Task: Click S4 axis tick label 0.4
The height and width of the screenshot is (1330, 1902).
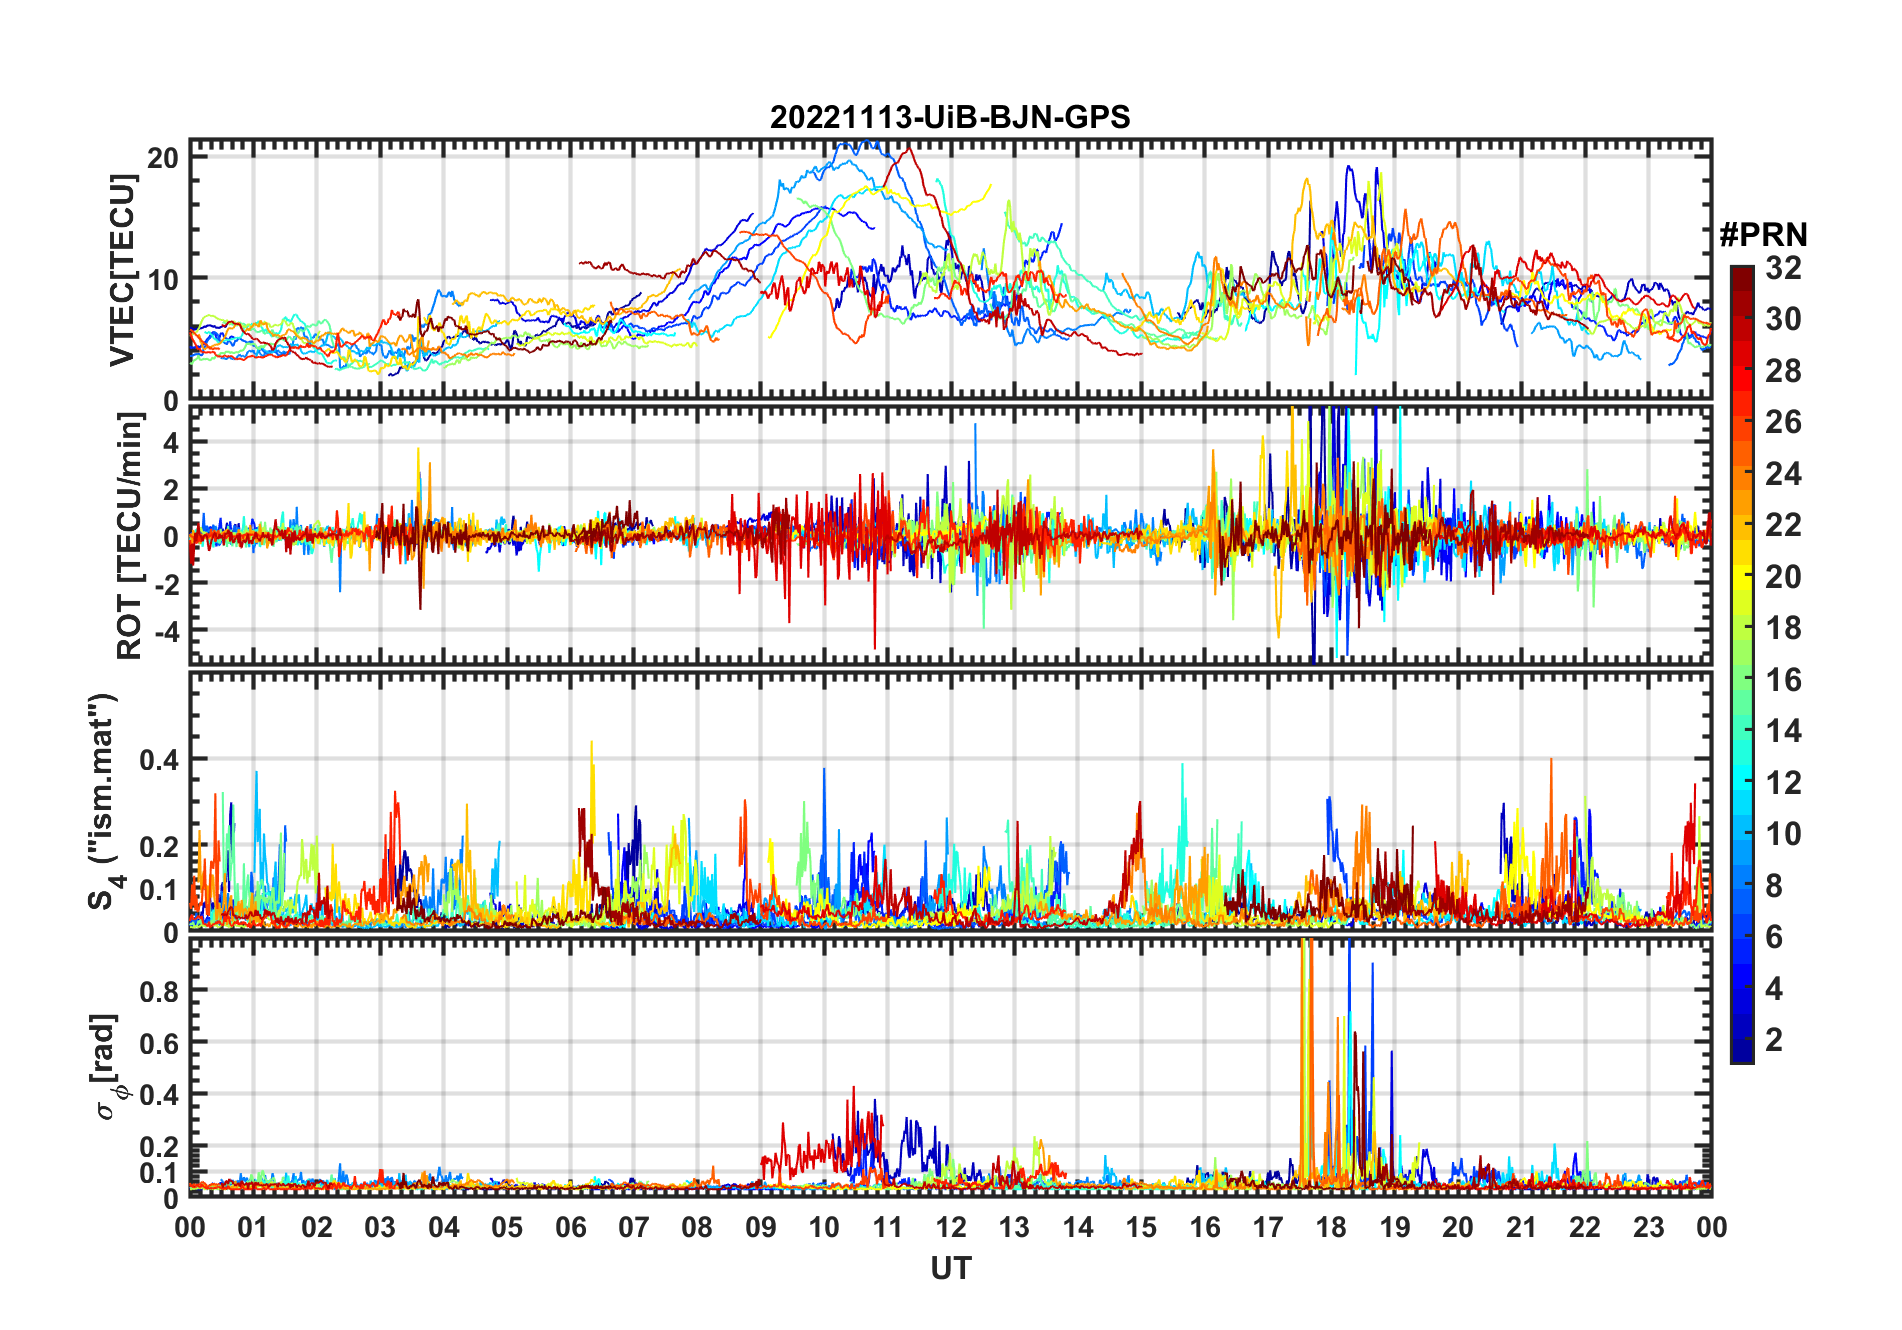Action: [x=159, y=760]
